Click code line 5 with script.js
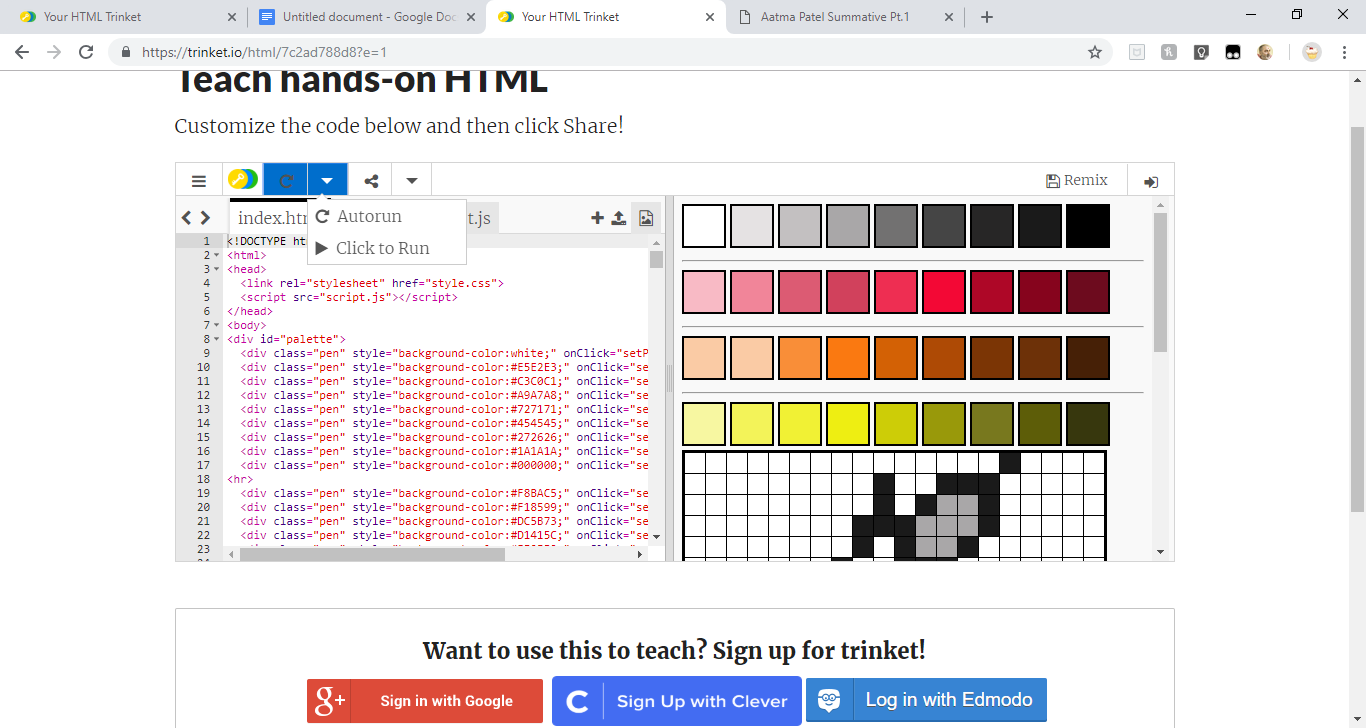Viewport: 1366px width, 728px height. (x=348, y=297)
